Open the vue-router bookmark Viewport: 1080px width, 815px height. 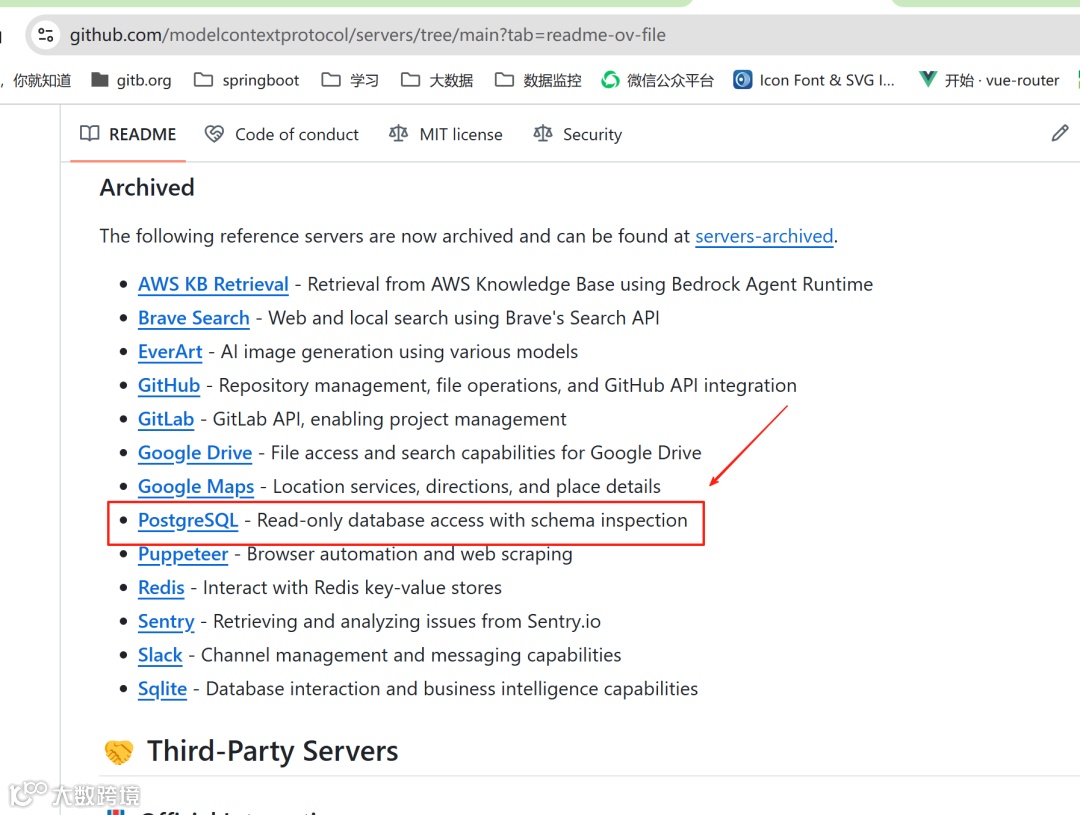point(989,80)
